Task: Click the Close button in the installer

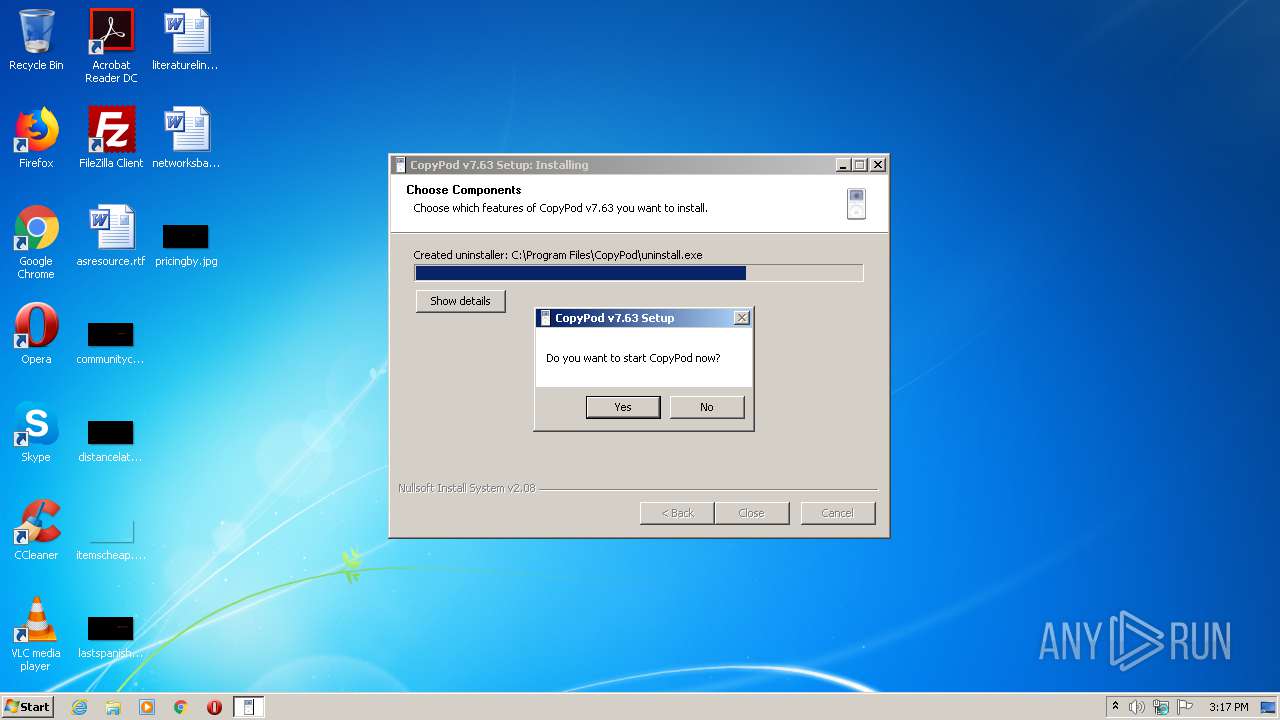Action: tap(751, 513)
